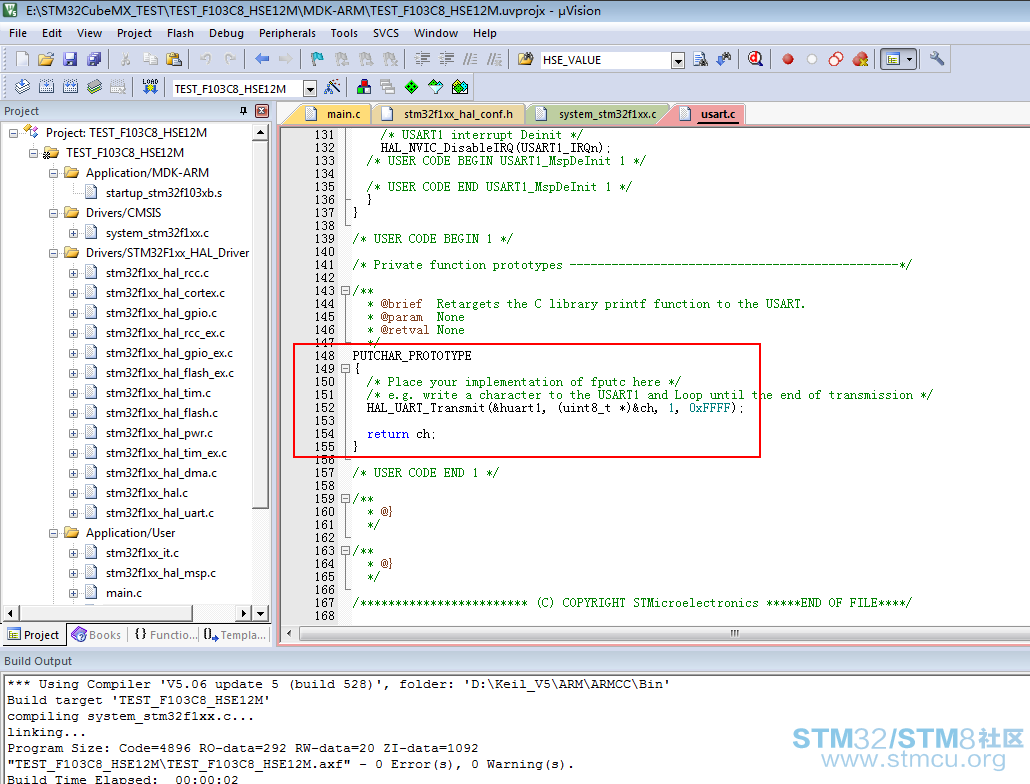Insert breakpoint using red circle icon
Viewport: 1030px width, 784px height.
(x=788, y=59)
